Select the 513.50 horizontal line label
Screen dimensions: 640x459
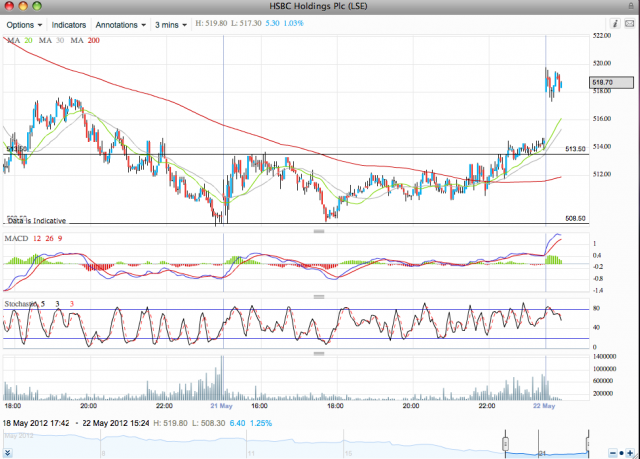click(575, 149)
